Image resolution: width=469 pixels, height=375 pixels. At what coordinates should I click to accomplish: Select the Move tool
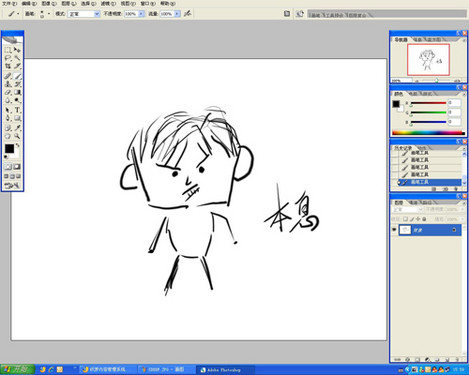17,50
